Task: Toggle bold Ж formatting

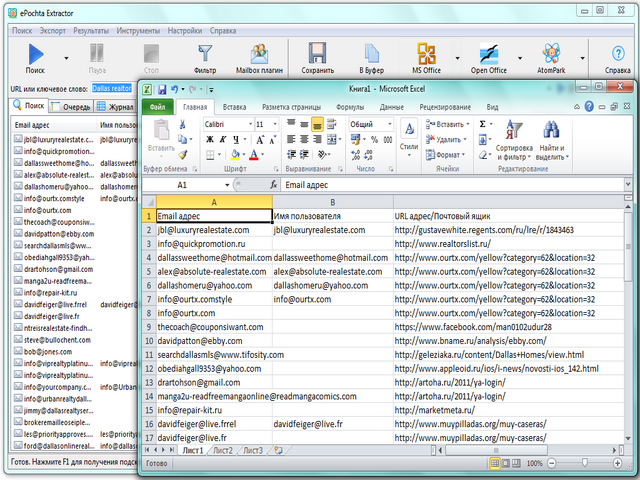Action: click(210, 140)
